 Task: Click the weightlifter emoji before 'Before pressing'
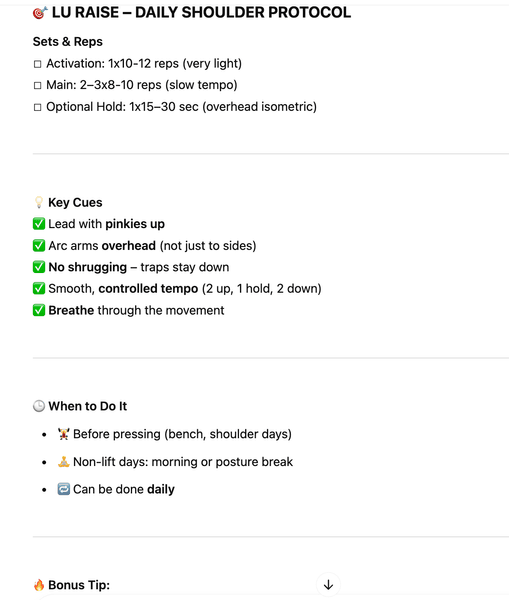63,434
